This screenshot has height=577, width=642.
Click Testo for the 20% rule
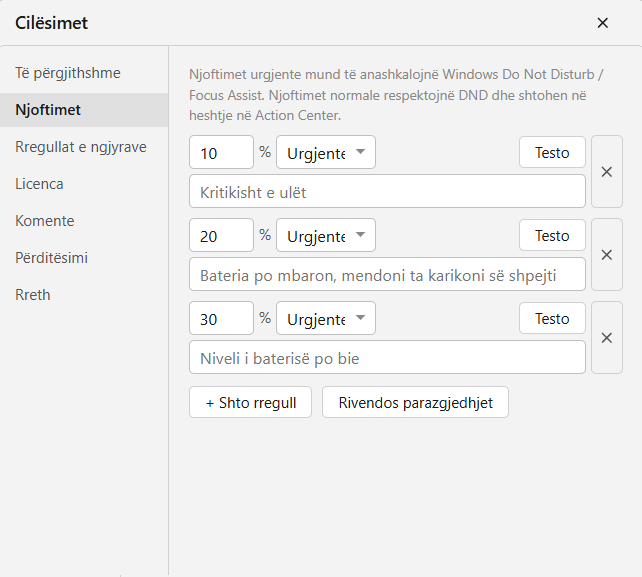pyautogui.click(x=552, y=235)
